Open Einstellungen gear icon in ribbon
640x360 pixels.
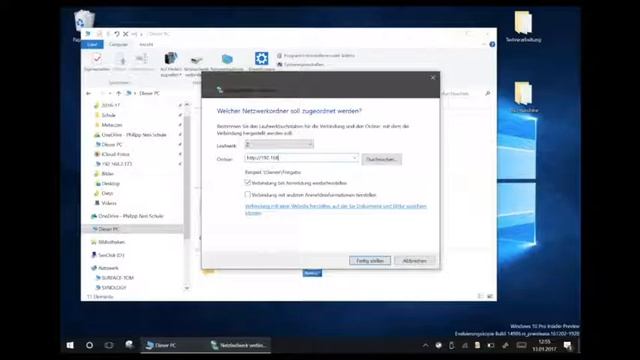[x=261, y=61]
